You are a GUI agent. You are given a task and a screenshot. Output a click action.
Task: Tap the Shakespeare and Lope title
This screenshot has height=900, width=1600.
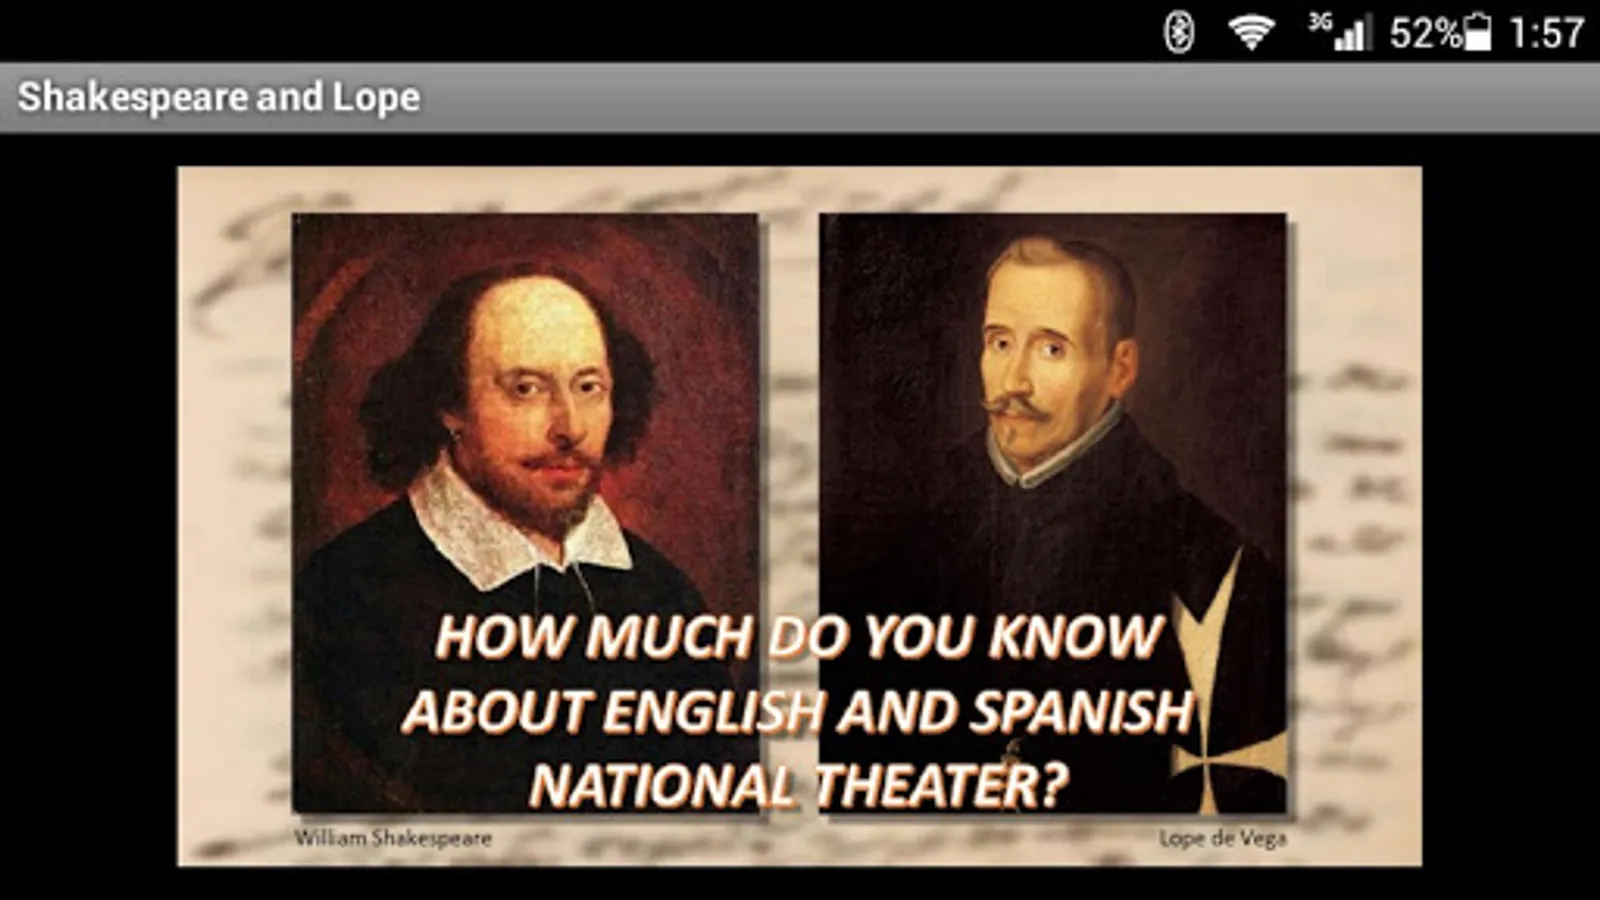219,97
